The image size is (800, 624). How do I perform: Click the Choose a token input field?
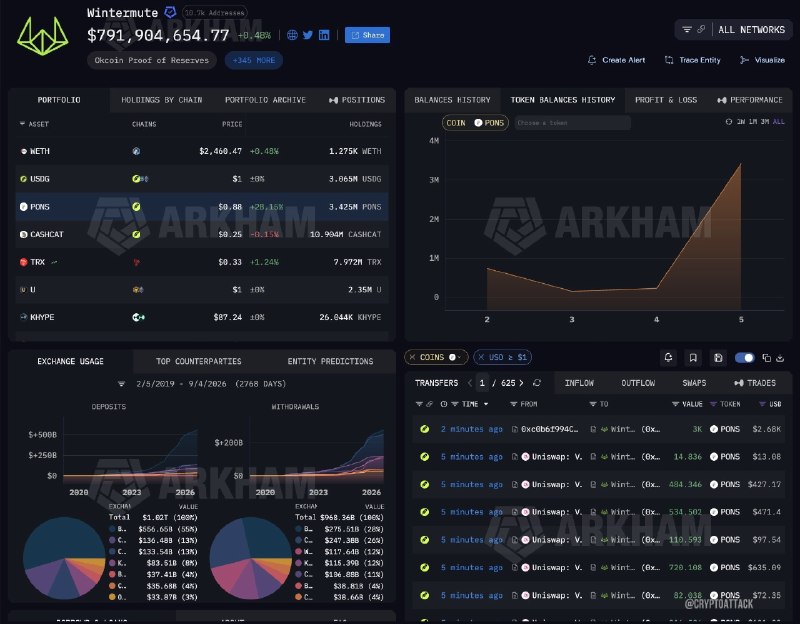point(572,123)
